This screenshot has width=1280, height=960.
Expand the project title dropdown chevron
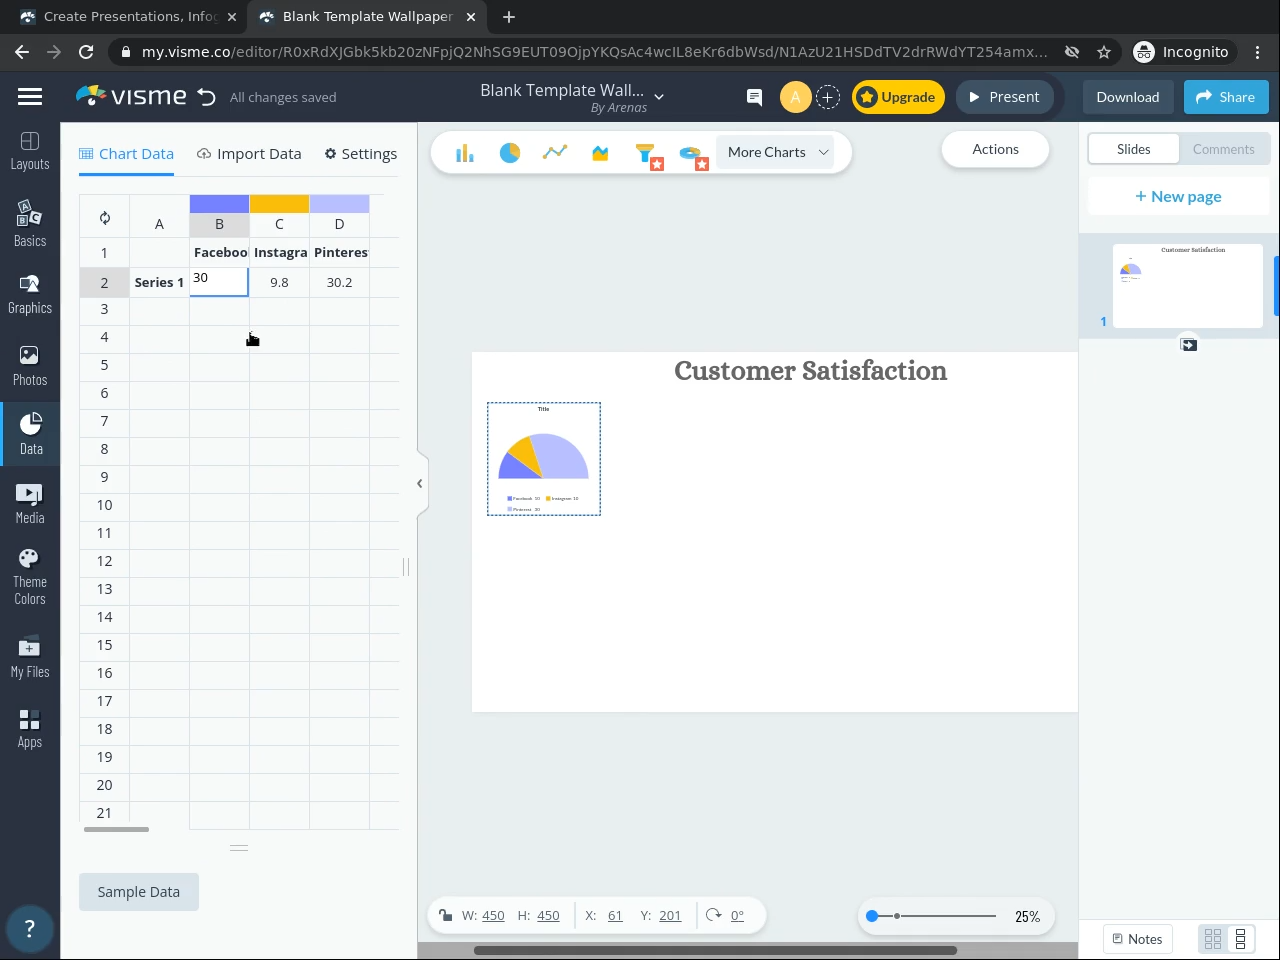point(659,97)
